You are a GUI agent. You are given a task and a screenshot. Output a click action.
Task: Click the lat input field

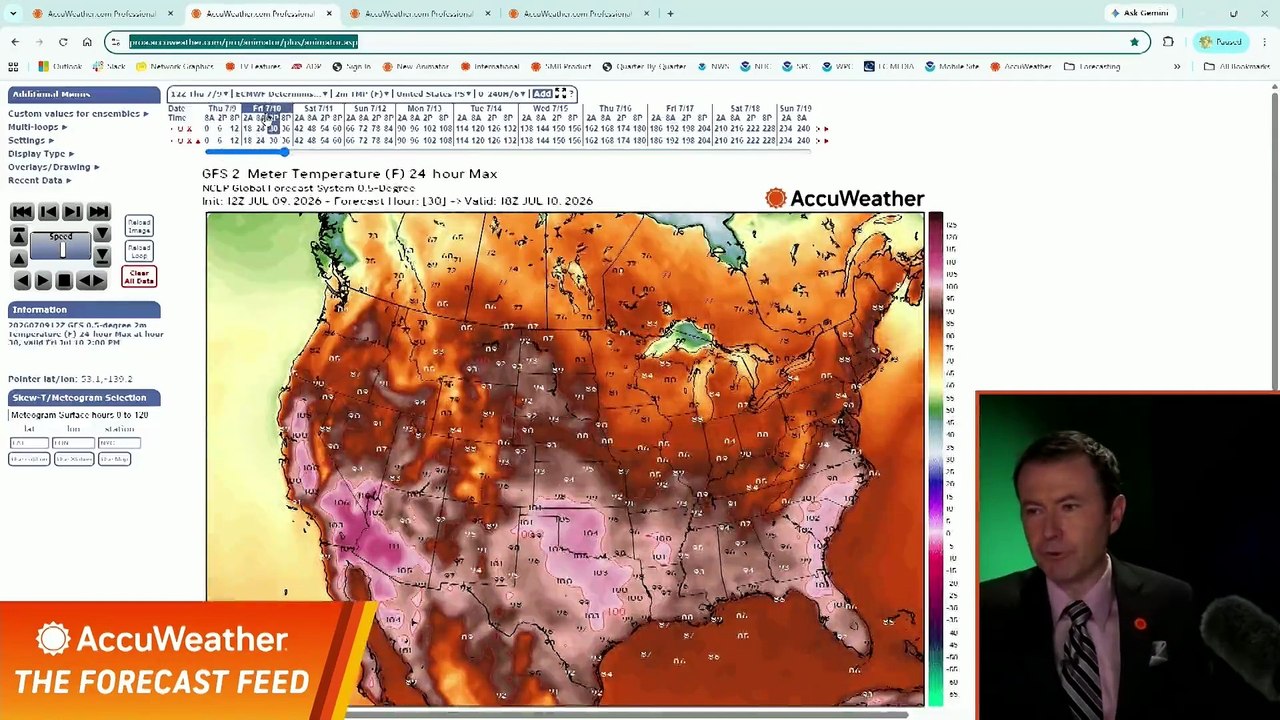(x=29, y=443)
